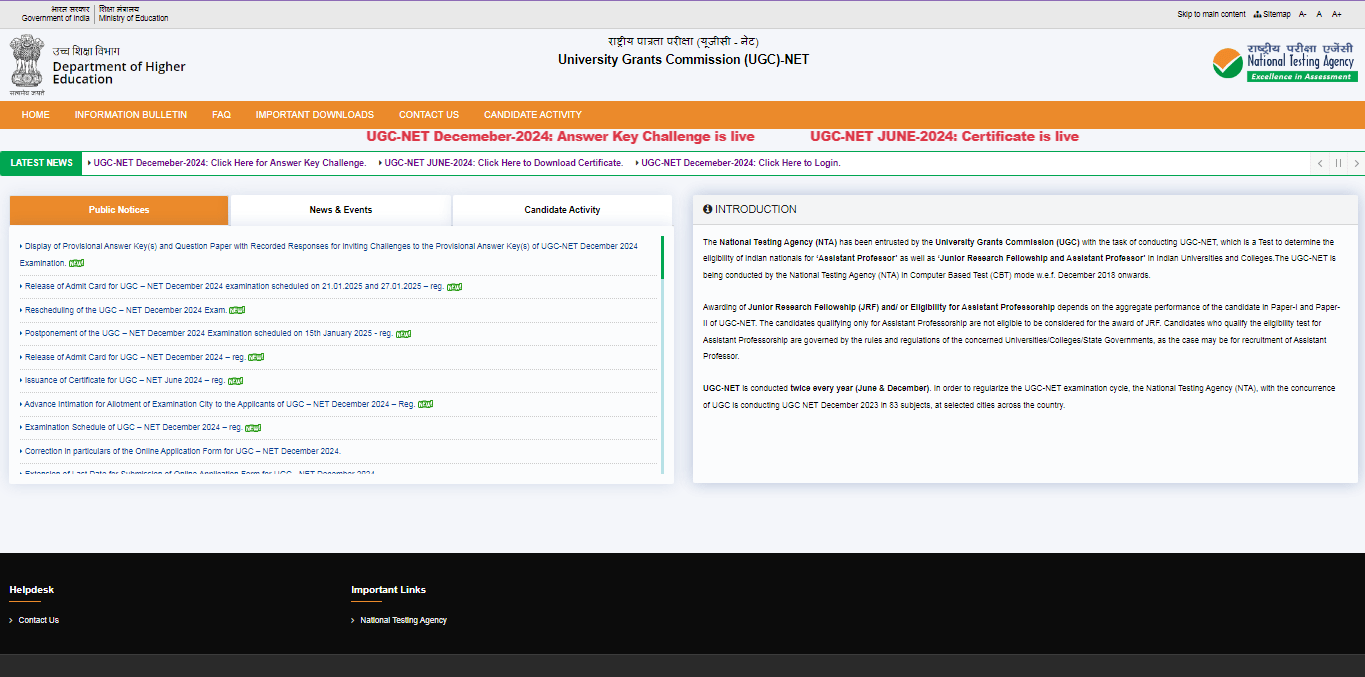The height and width of the screenshot is (677, 1365).
Task: Click the National Testing Agency logo
Action: pyautogui.click(x=1285, y=64)
